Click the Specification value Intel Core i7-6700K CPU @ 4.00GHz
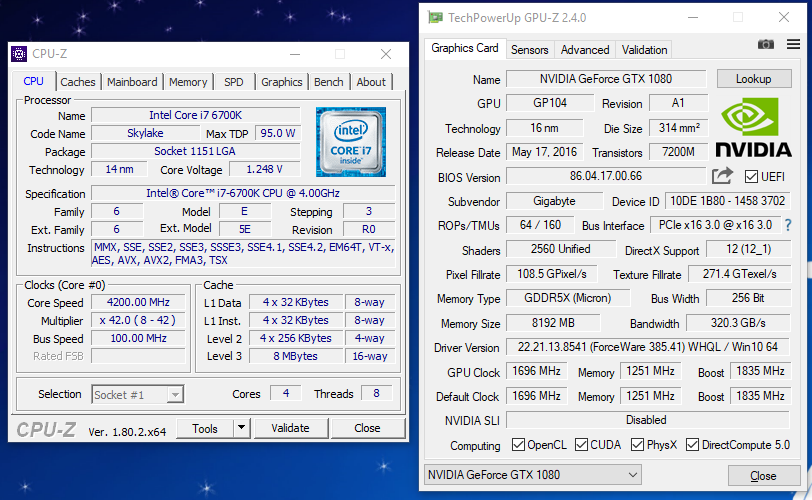This screenshot has height=500, width=812. [x=243, y=193]
